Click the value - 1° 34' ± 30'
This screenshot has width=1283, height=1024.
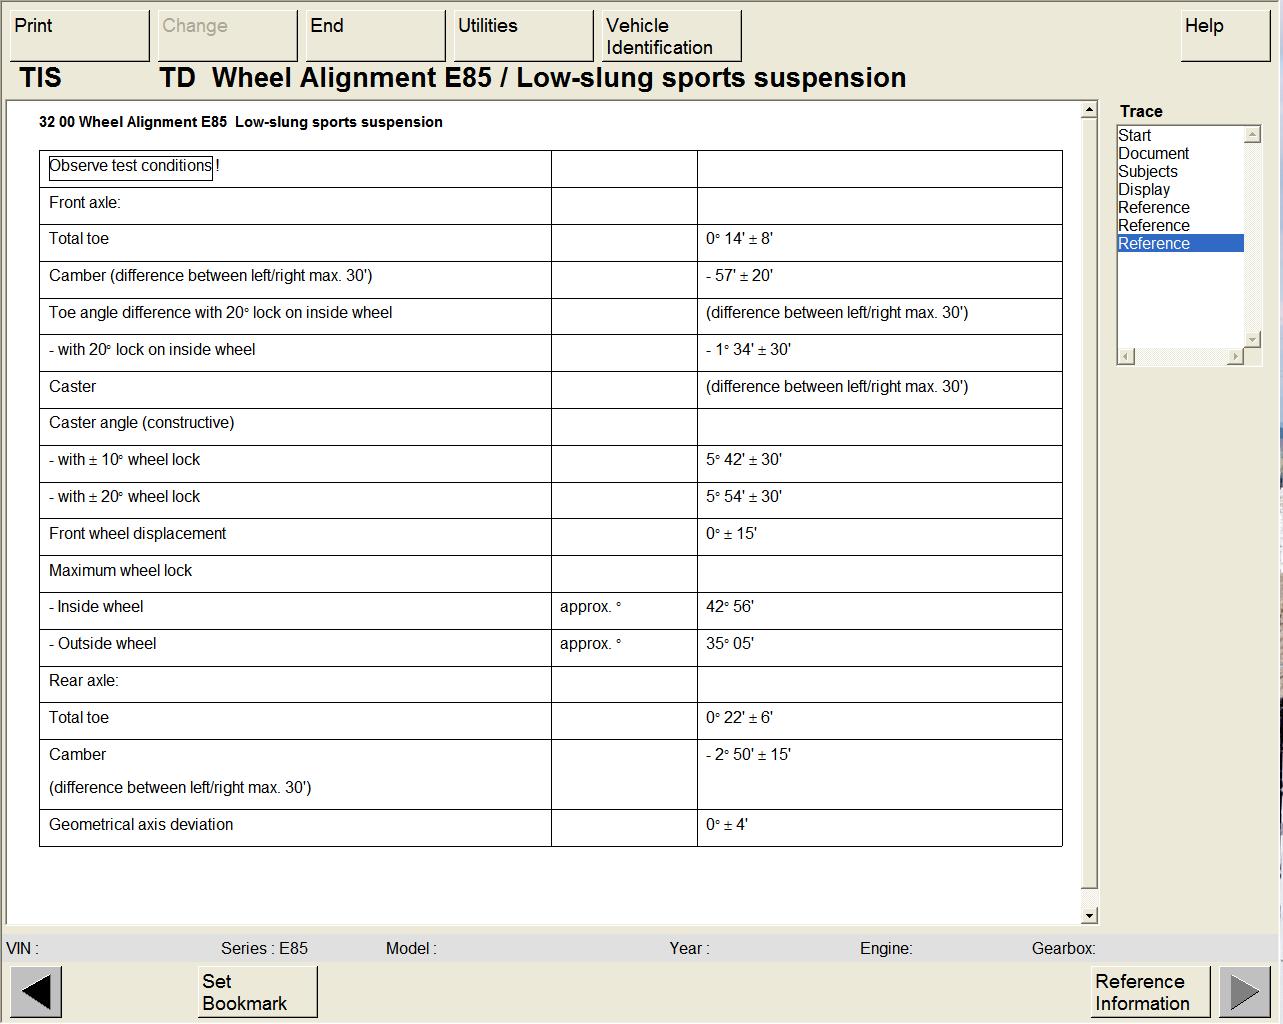point(748,350)
